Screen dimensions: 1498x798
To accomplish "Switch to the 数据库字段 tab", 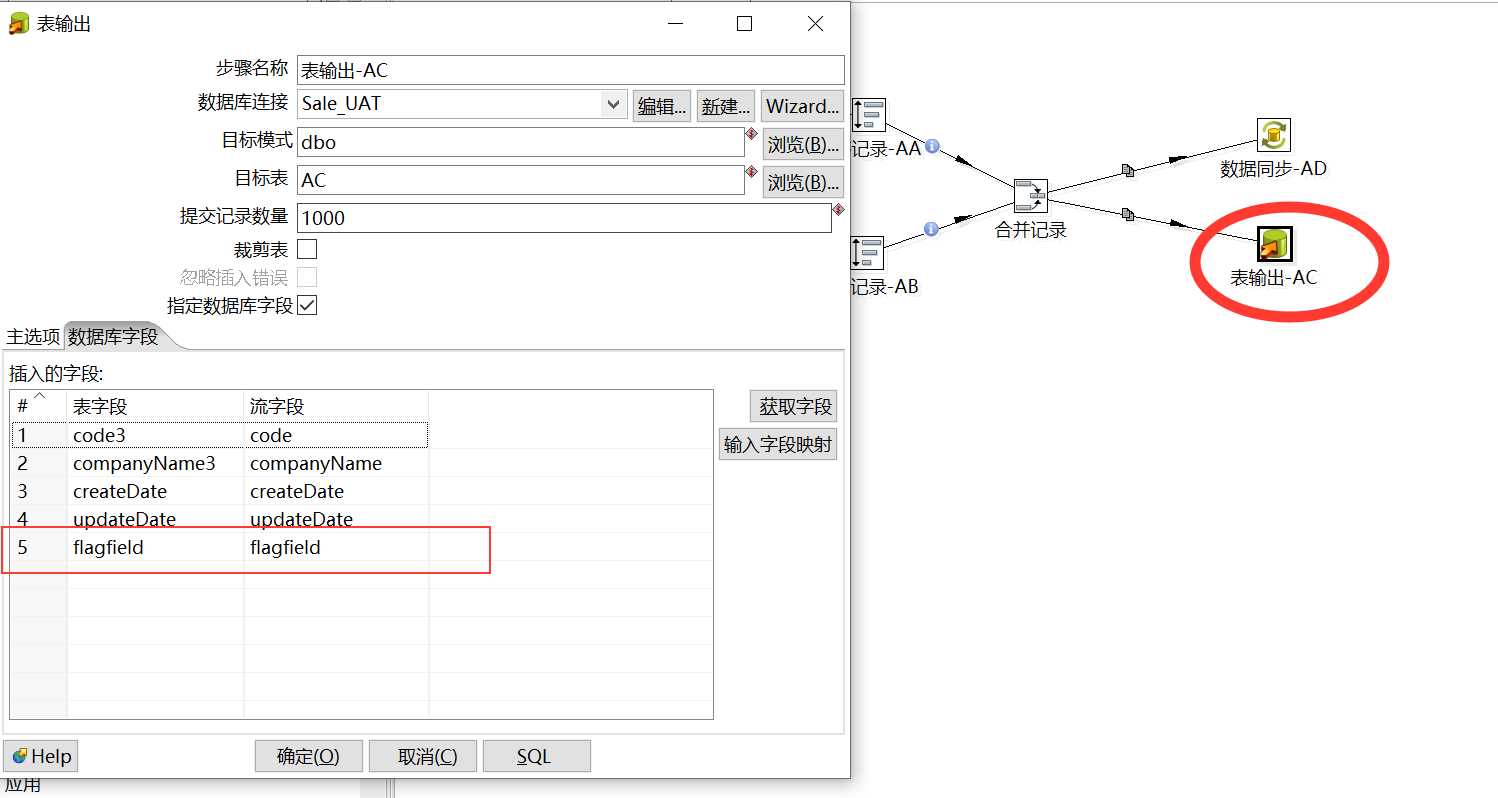I will pos(113,337).
